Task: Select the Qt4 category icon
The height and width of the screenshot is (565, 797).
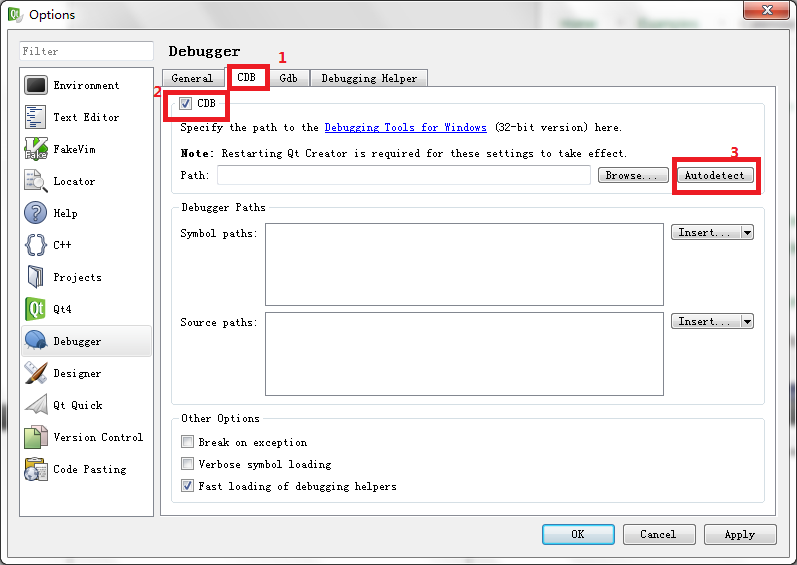Action: [x=36, y=310]
